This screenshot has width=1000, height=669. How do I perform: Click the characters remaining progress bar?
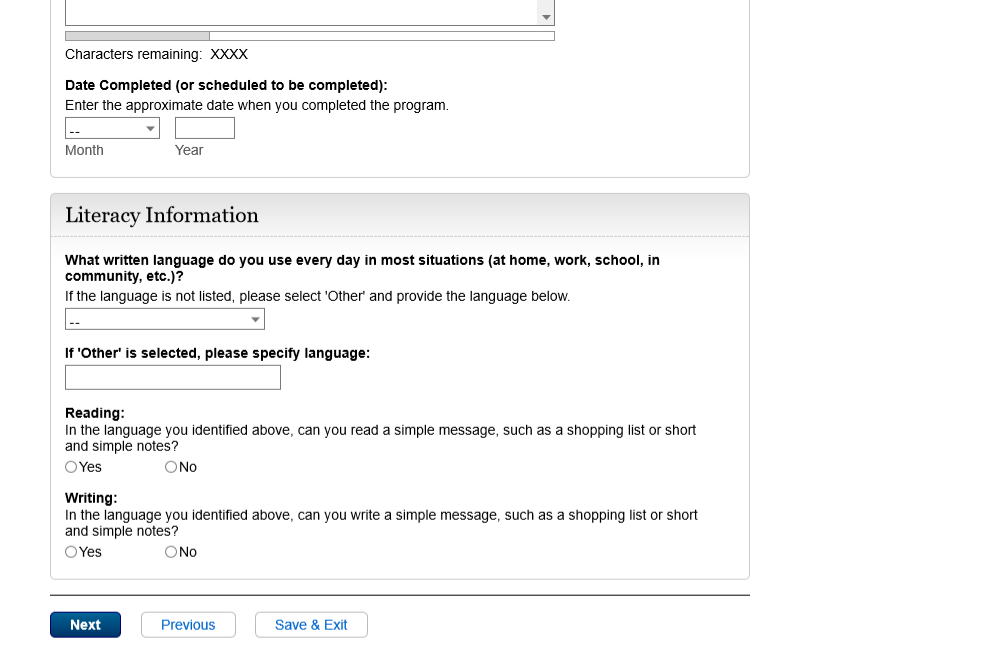[x=310, y=36]
